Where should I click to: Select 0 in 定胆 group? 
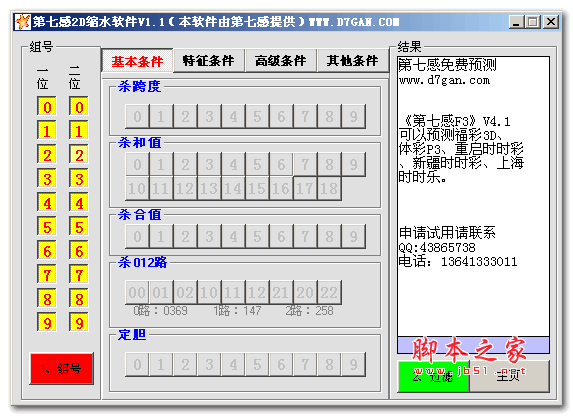pyautogui.click(x=137, y=364)
